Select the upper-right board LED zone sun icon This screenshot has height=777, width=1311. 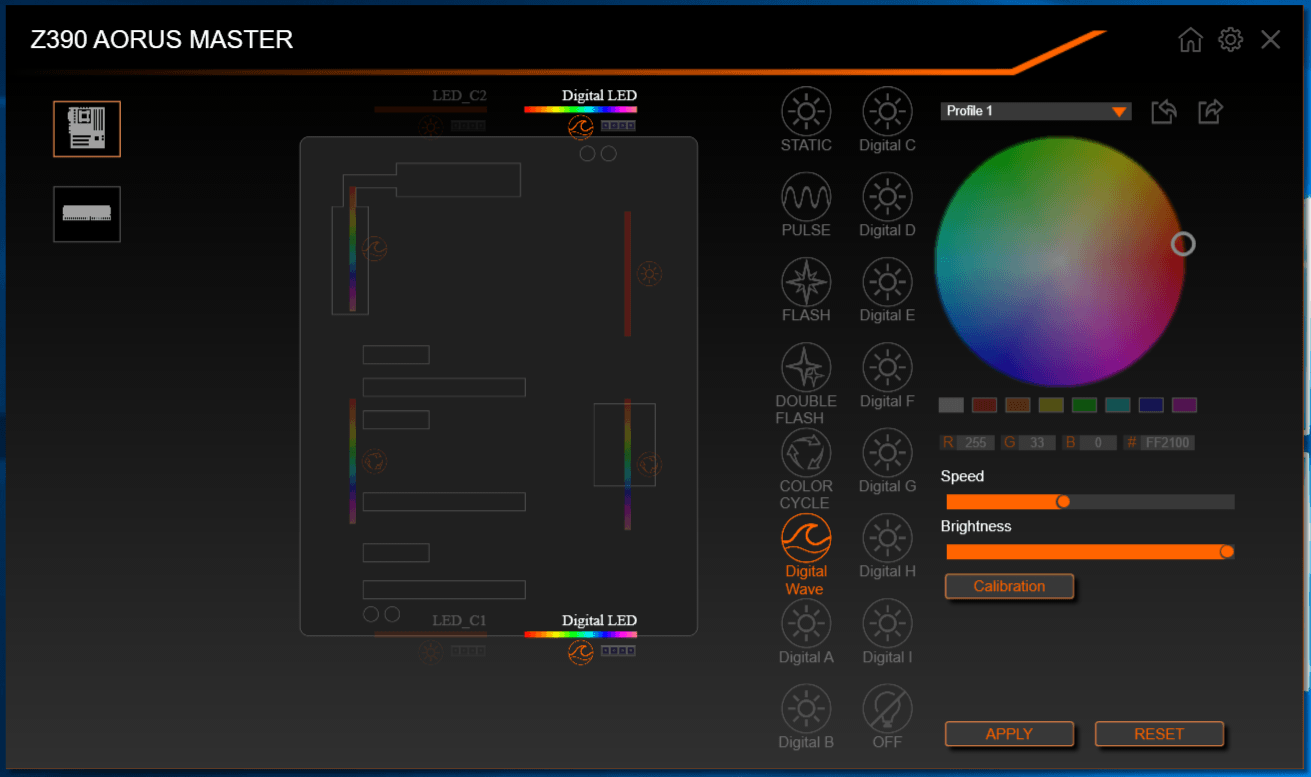tap(650, 273)
